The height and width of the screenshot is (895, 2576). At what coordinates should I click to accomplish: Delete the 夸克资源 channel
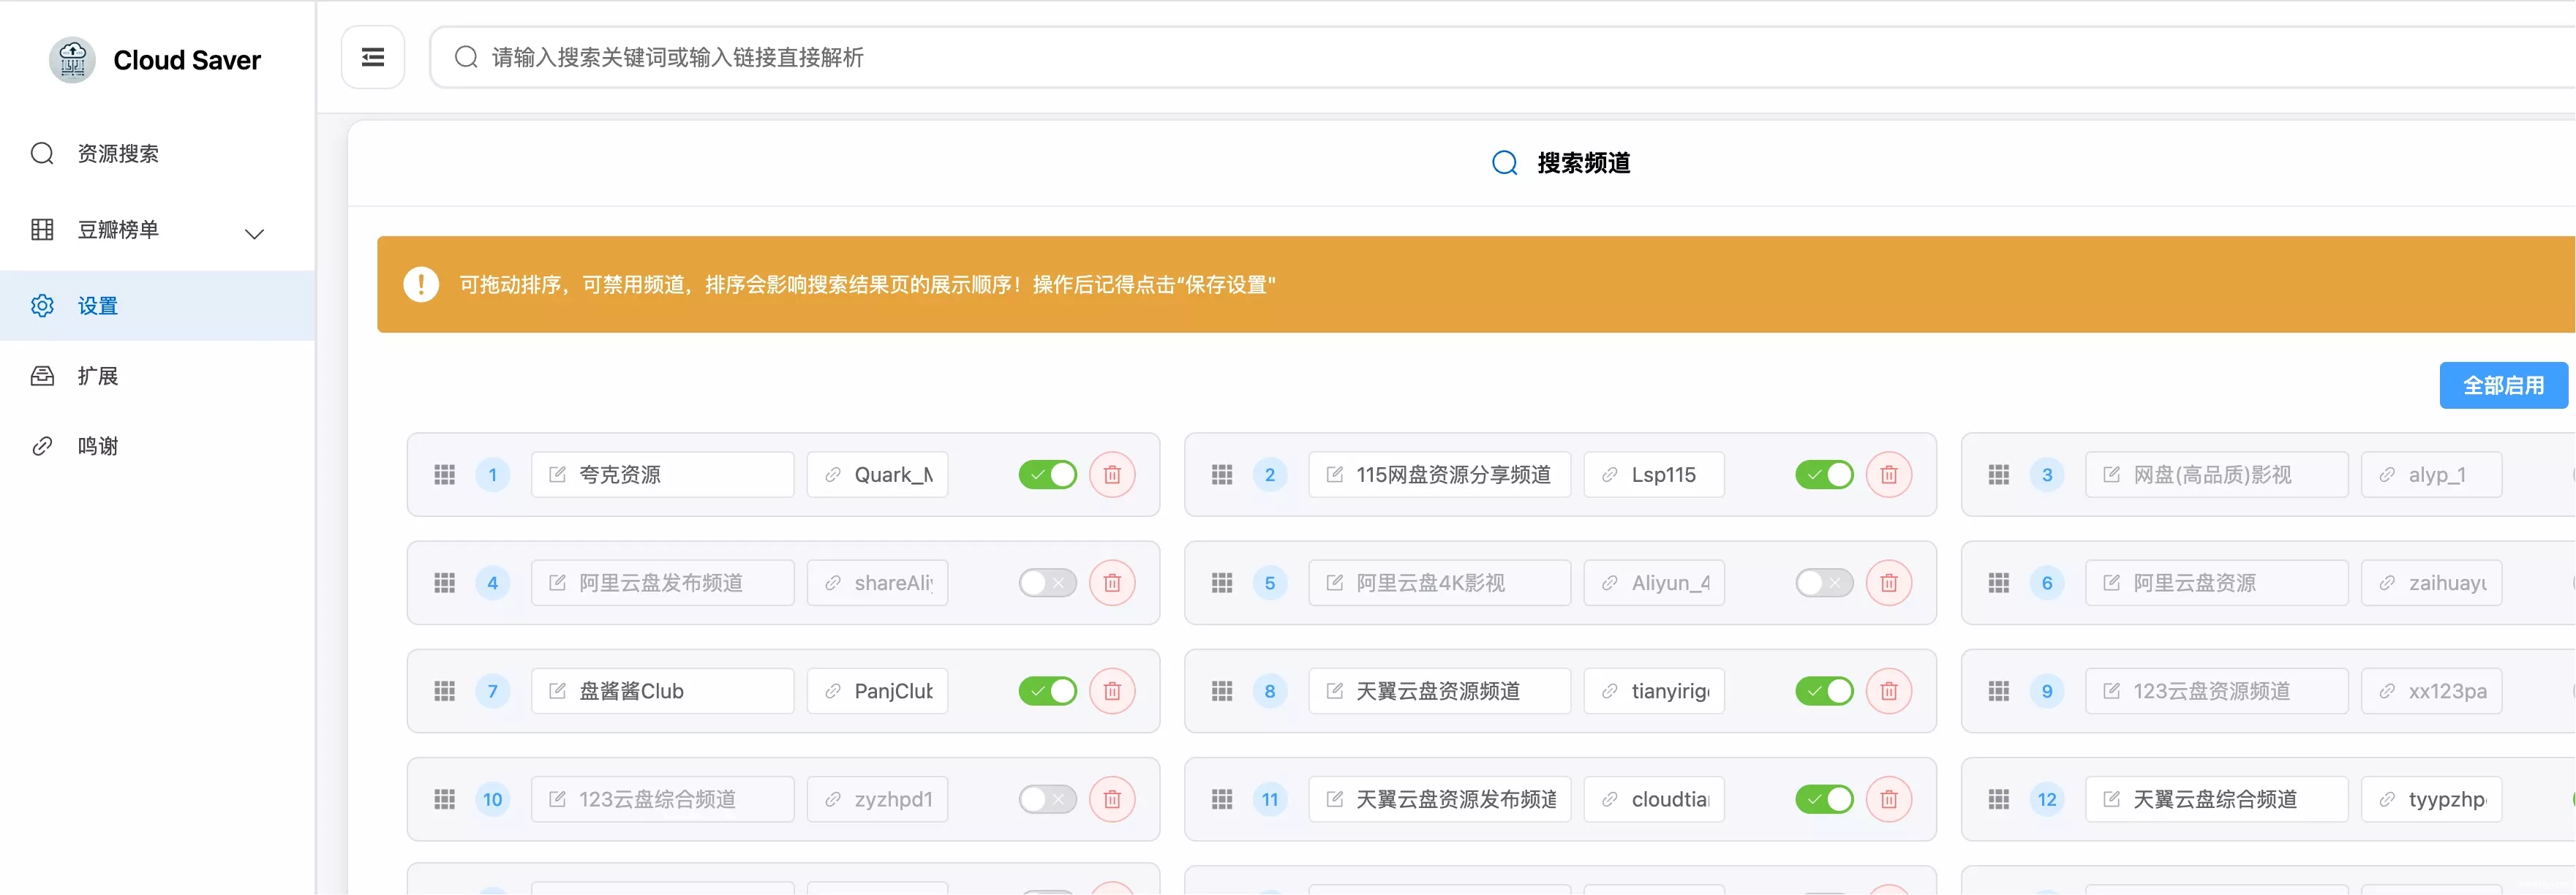(1112, 475)
